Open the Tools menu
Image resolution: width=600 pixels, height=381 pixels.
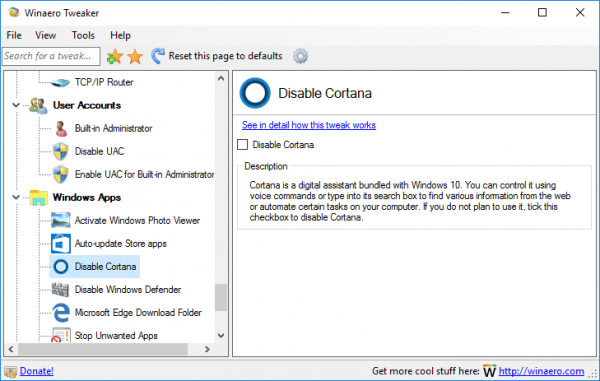(83, 35)
